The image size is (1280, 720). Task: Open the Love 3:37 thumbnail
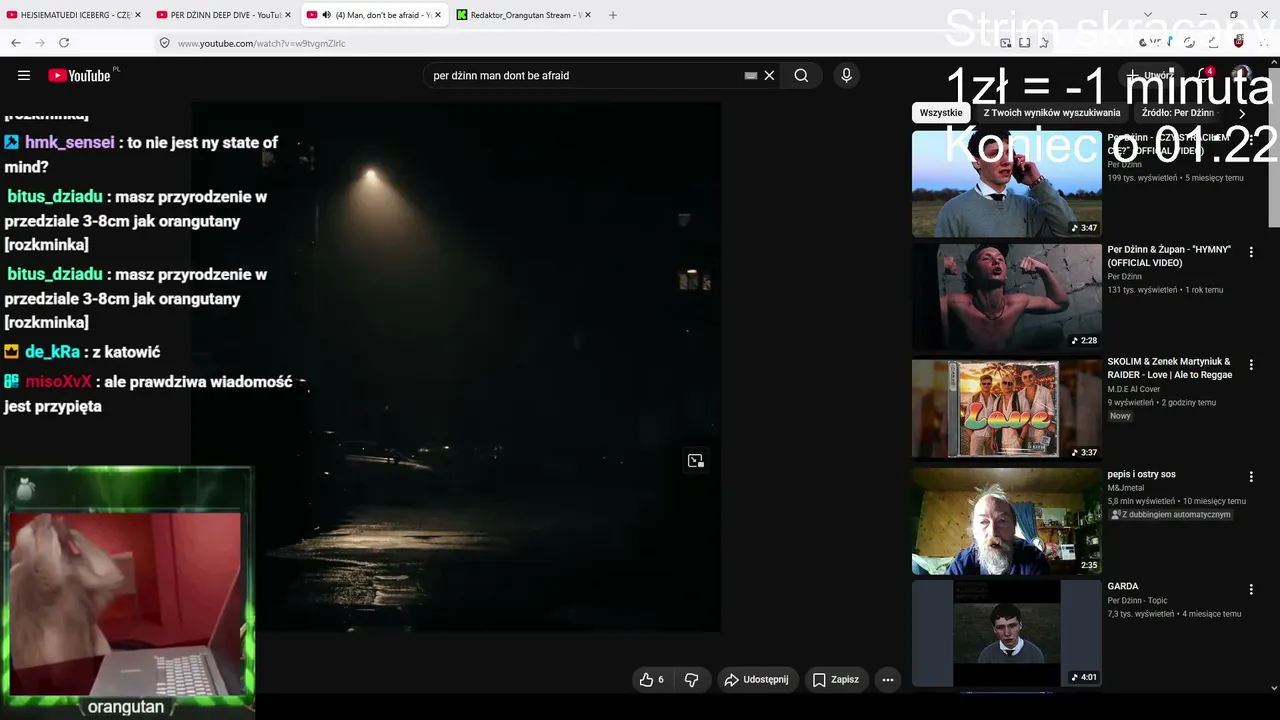point(1007,409)
